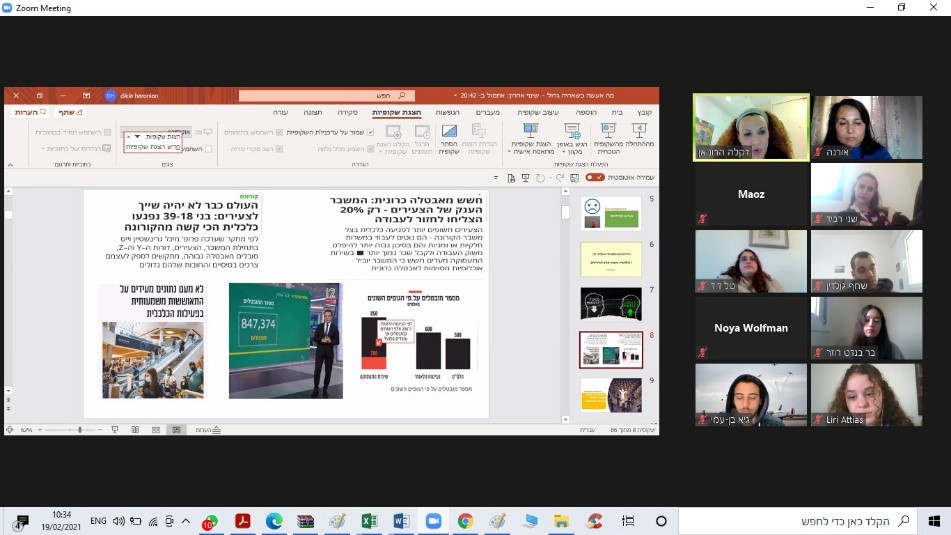Open Microsoft Edge from taskbar

tap(274, 521)
